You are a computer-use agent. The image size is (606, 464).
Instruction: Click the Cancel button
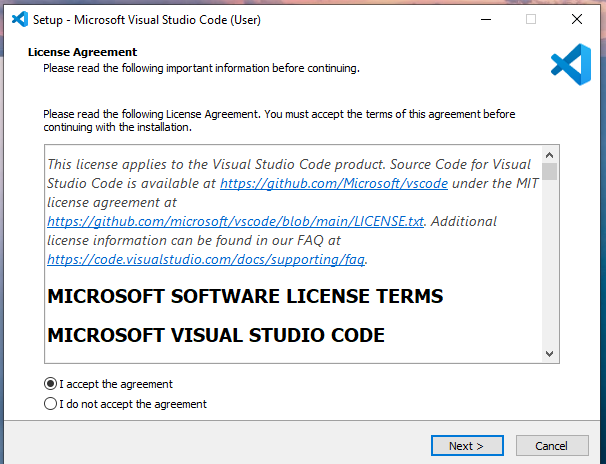tap(552, 445)
